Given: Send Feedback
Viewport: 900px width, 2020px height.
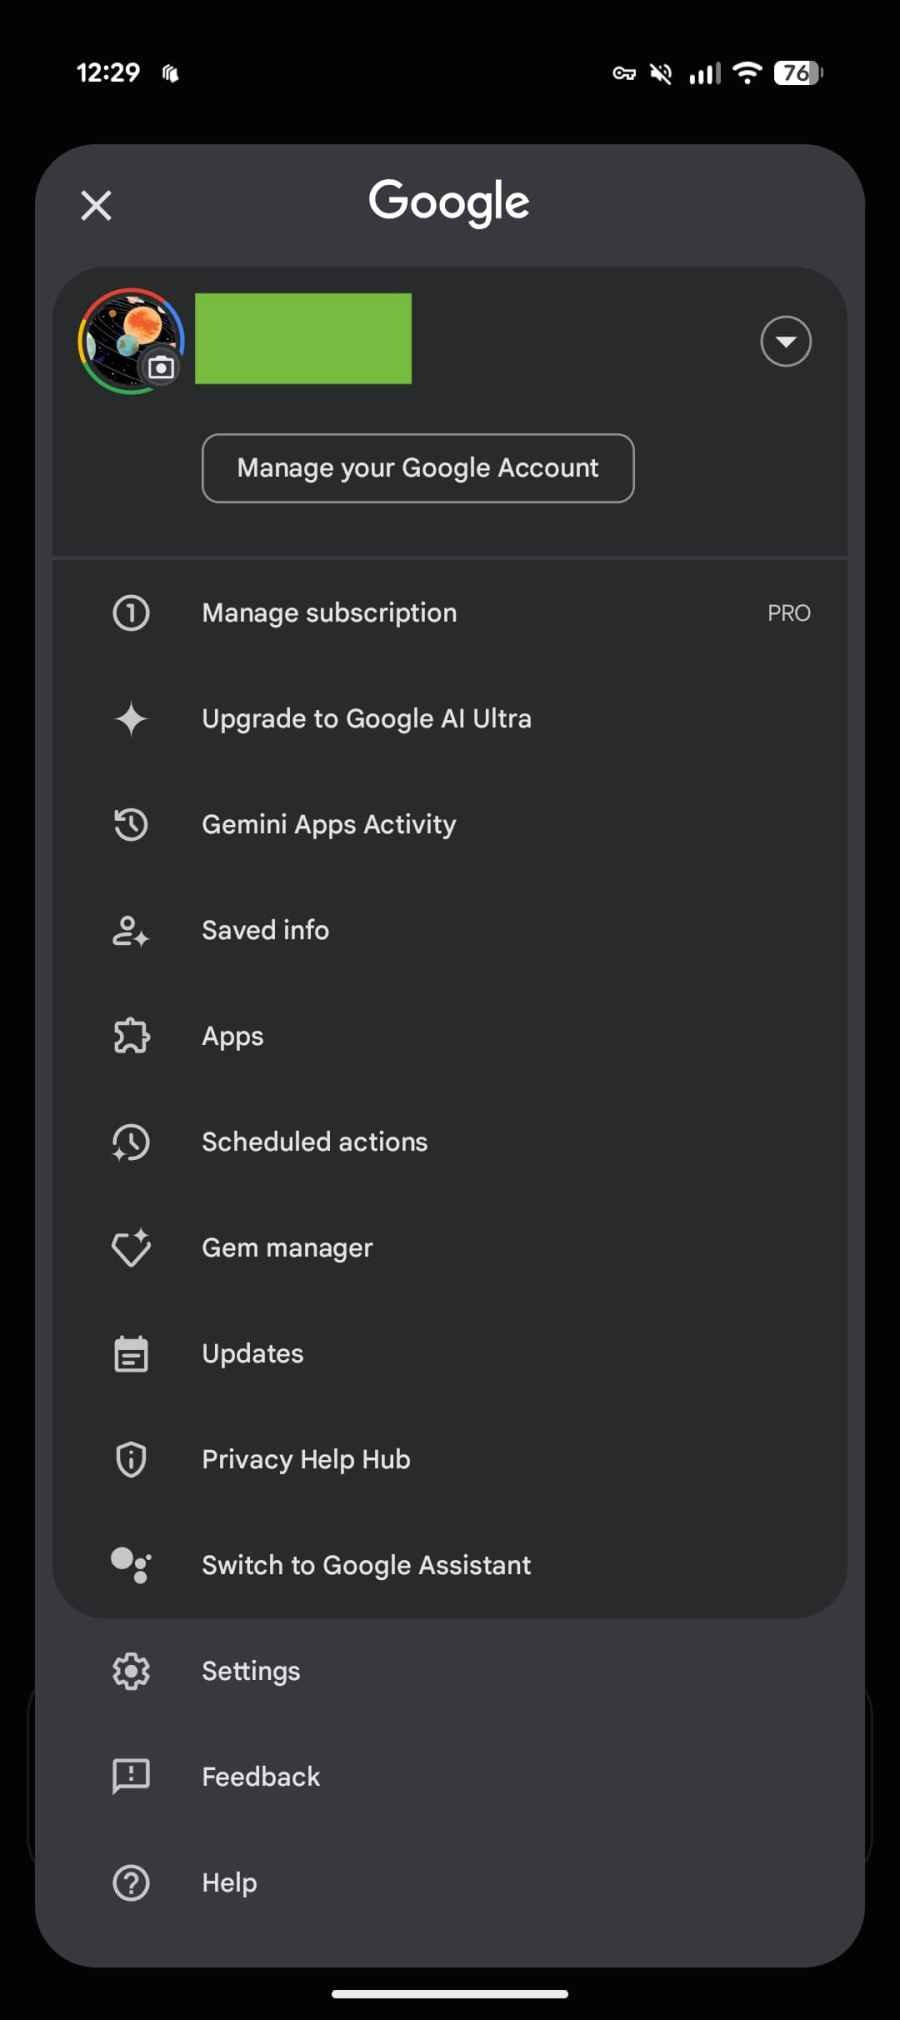Looking at the screenshot, I should pos(450,1777).
